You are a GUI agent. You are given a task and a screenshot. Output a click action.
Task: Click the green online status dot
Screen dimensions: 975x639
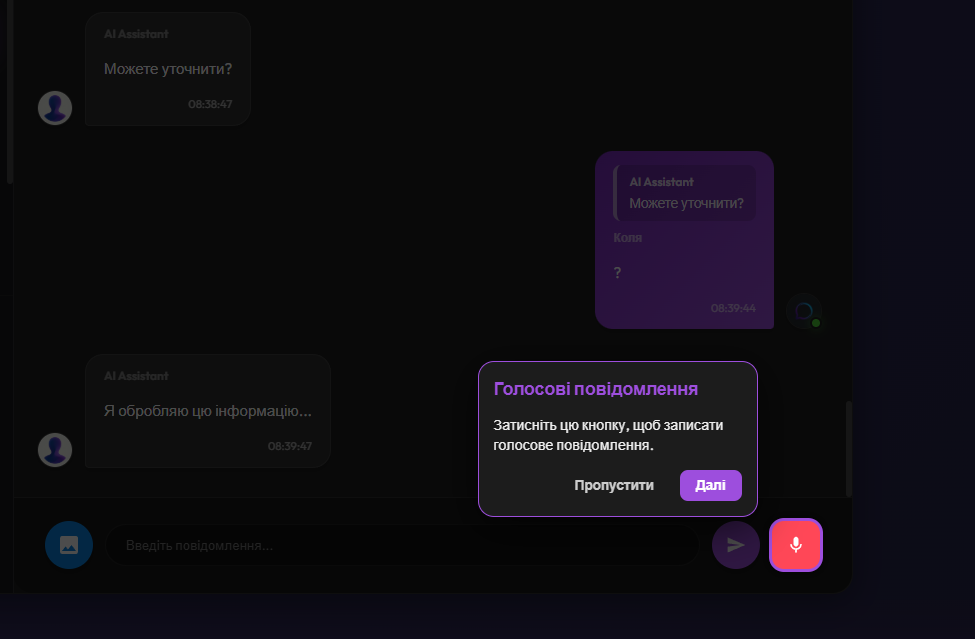click(x=816, y=323)
